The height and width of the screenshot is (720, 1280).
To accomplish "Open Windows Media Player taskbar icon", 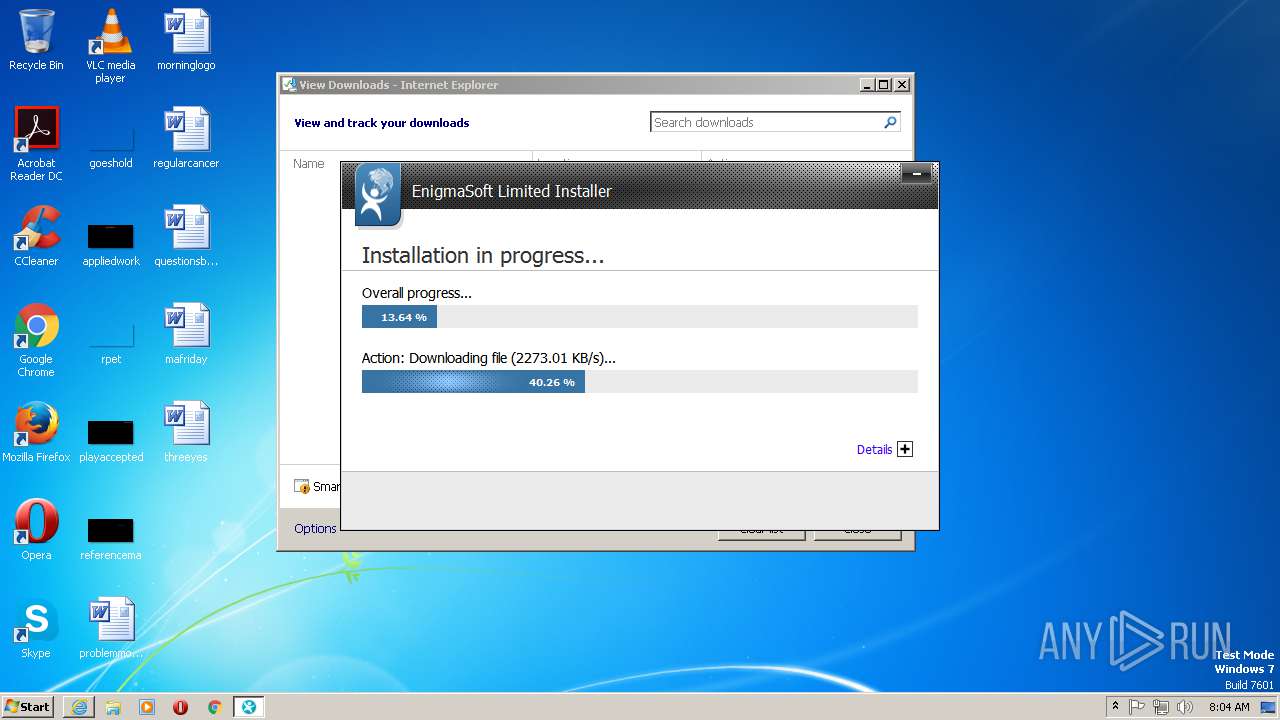I will tap(147, 707).
